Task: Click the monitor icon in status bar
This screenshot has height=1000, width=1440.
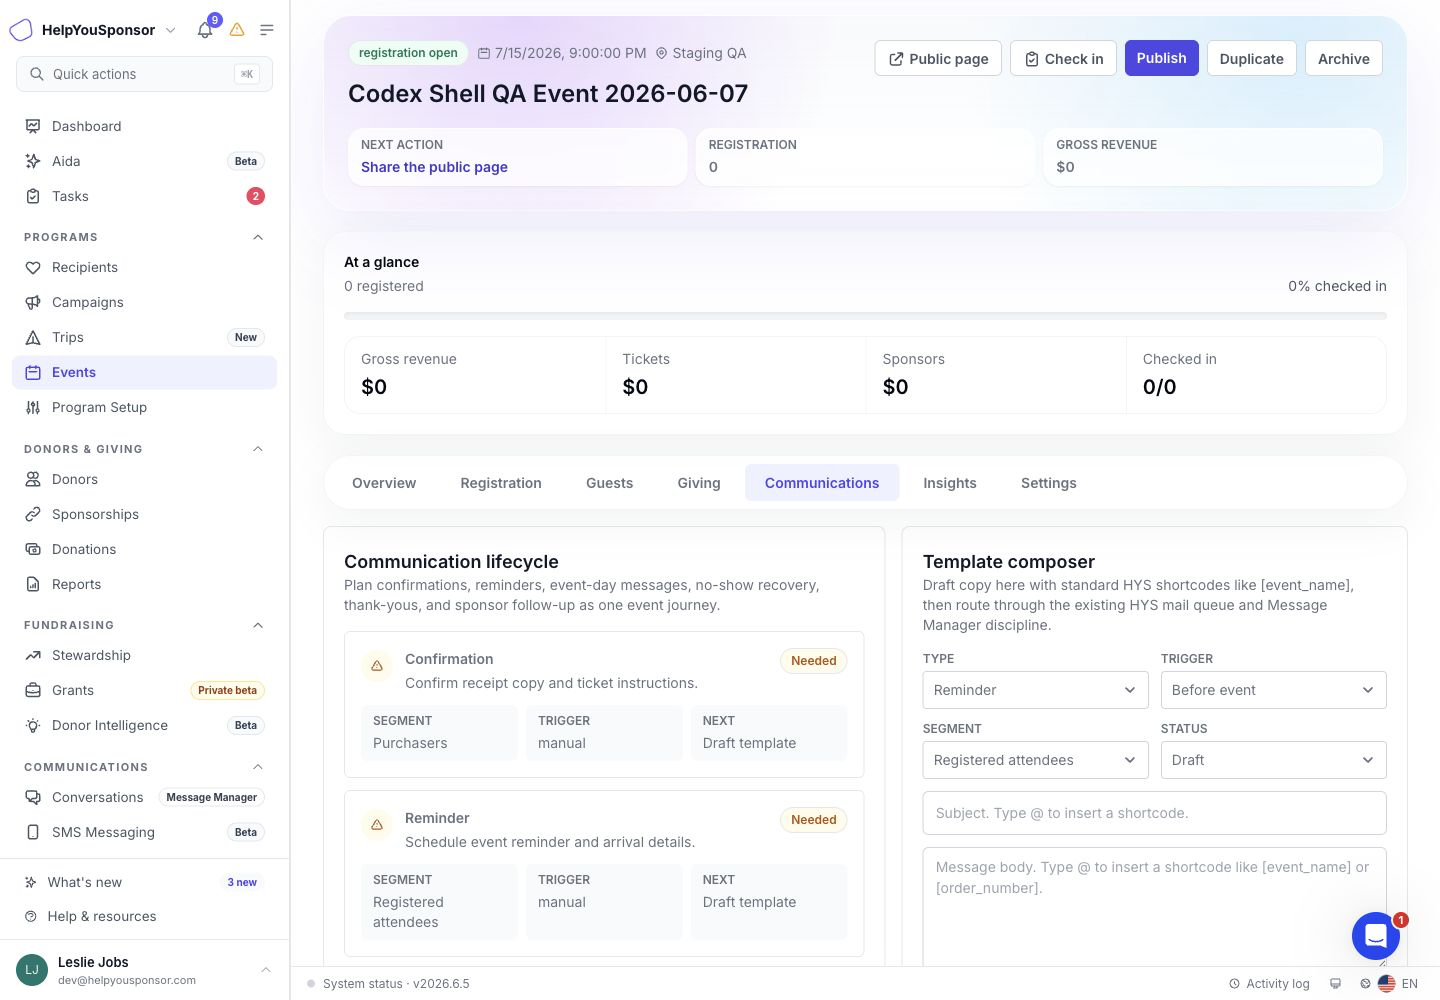Action: coord(1335,984)
